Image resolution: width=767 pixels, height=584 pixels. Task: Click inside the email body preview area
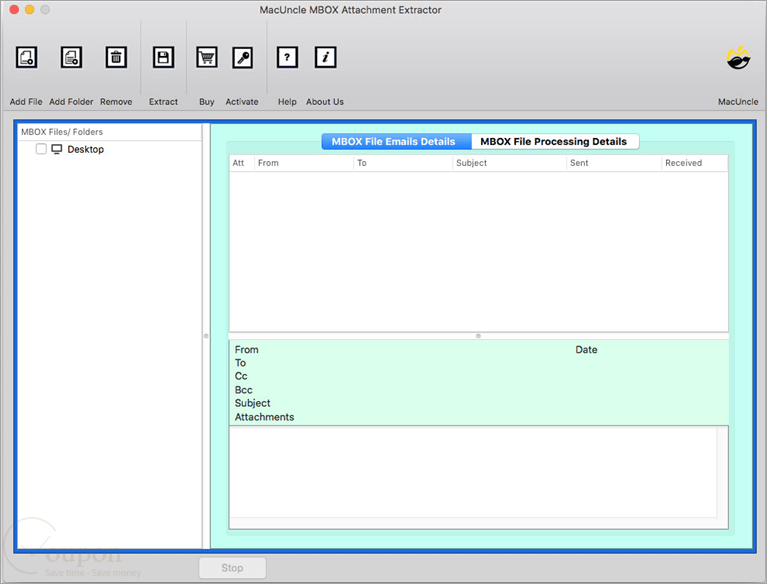click(473, 472)
